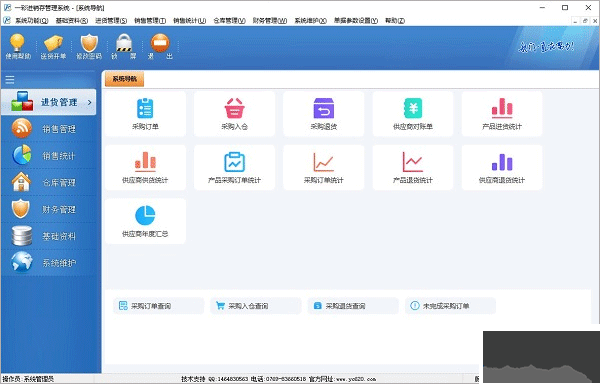Open the 财务管理(W) menu
The image size is (600, 384).
(x=270, y=21)
